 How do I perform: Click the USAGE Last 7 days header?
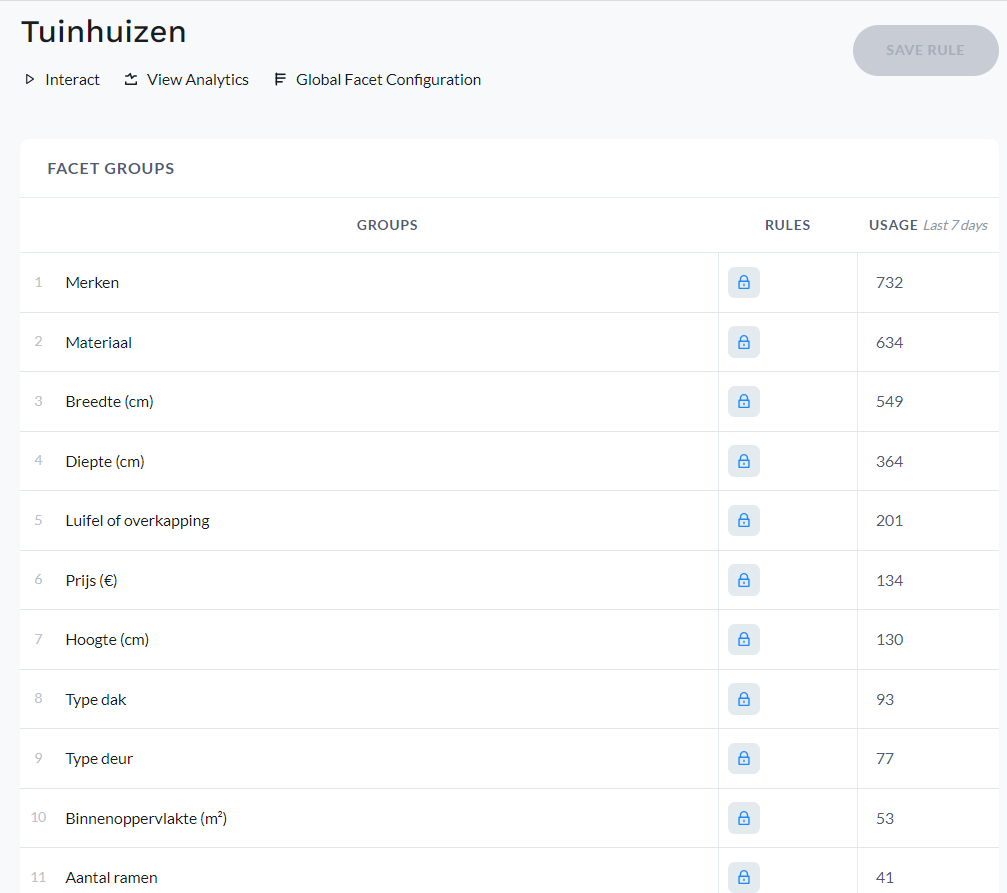pos(928,225)
